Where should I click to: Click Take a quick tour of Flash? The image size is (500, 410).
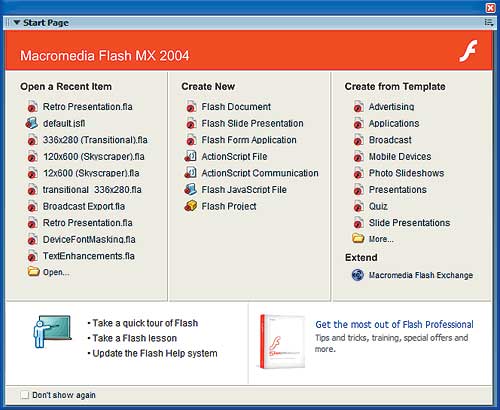coord(145,323)
